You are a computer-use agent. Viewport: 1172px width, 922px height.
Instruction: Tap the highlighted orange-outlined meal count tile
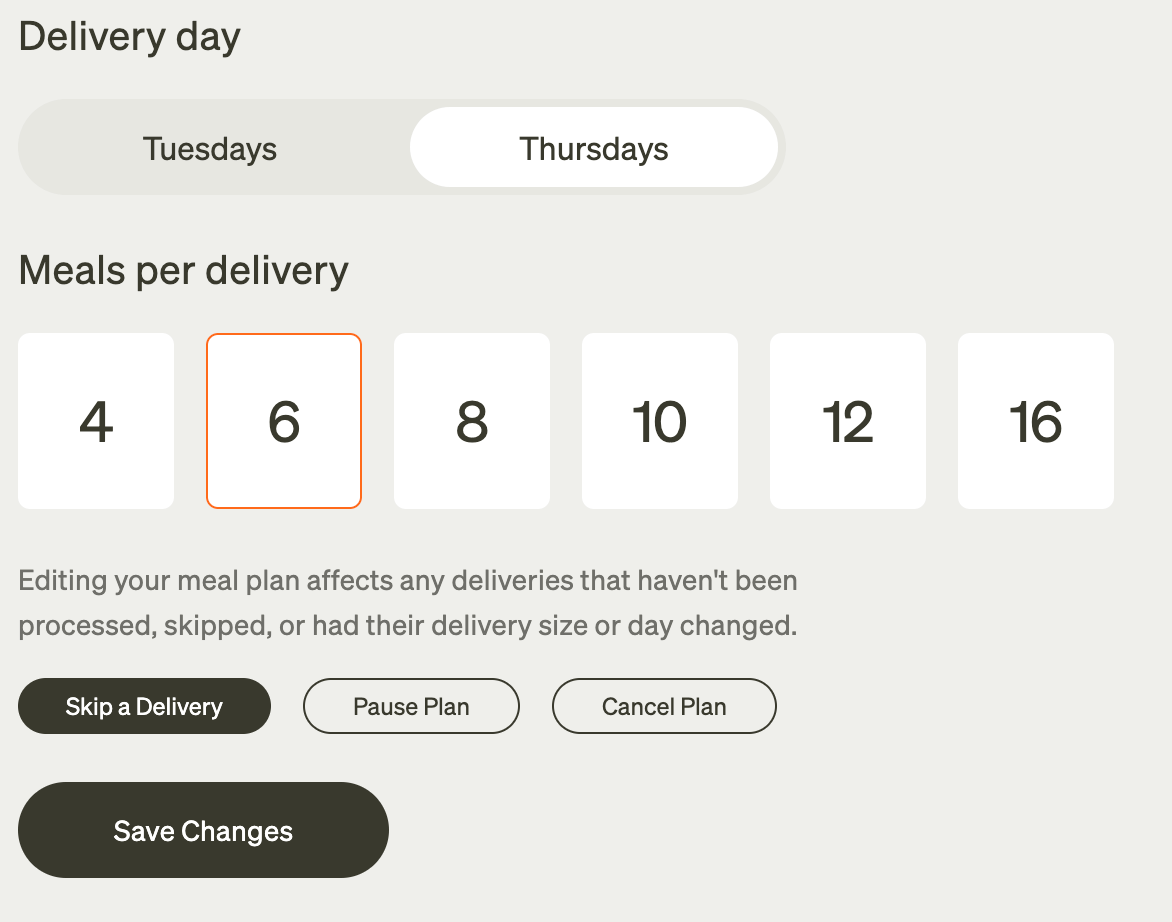[x=284, y=421]
